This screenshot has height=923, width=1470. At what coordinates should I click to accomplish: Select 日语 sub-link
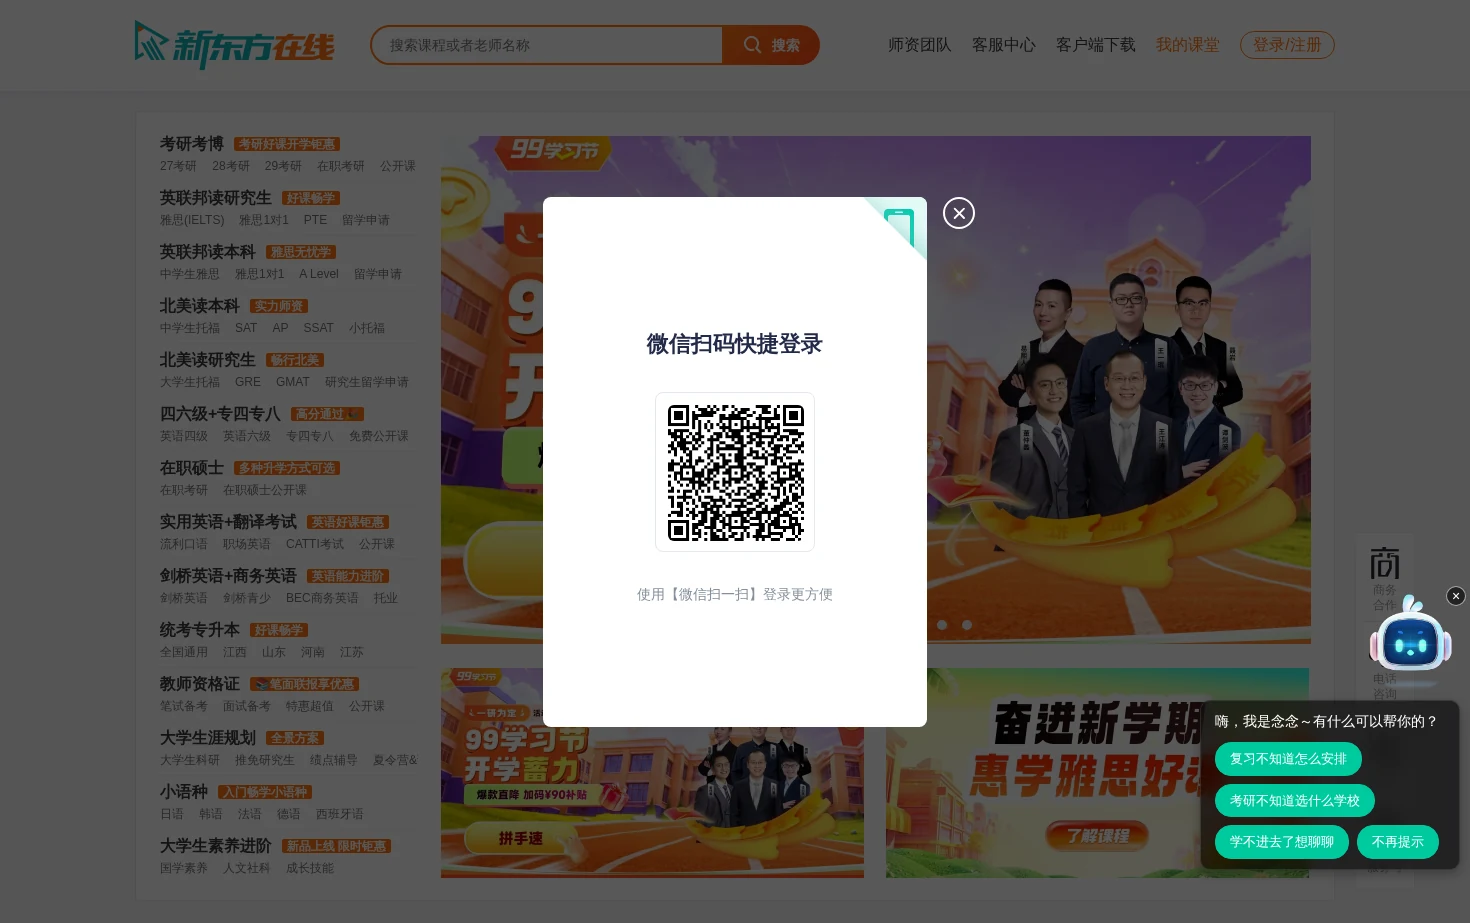[172, 814]
